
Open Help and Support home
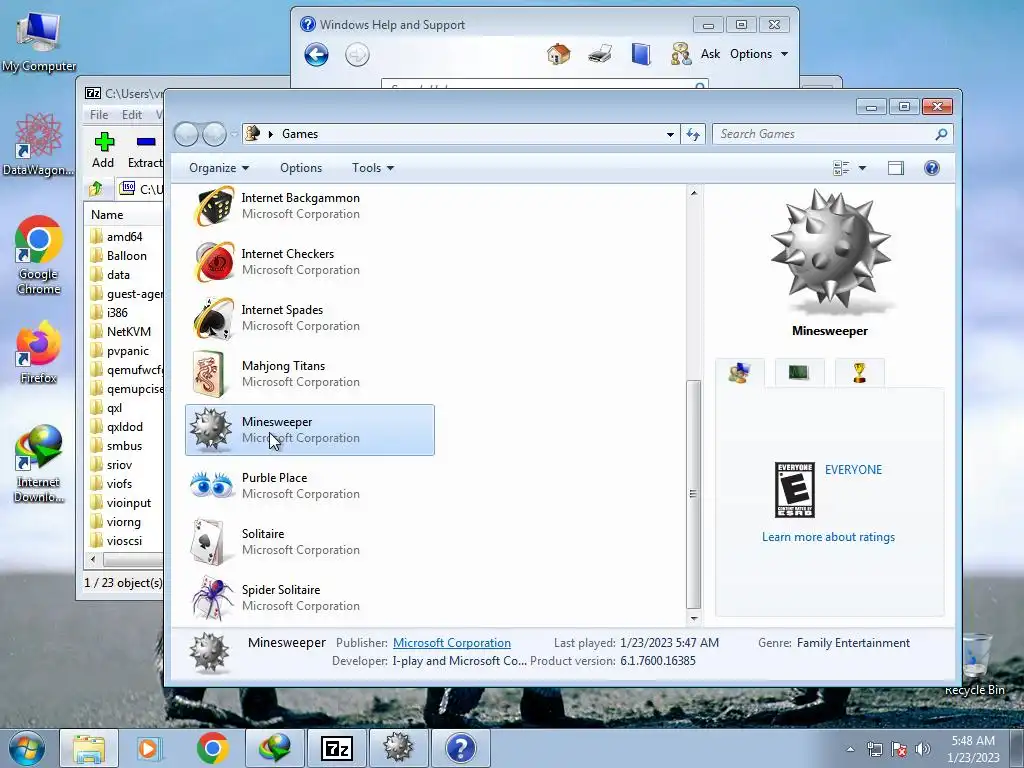[559, 54]
